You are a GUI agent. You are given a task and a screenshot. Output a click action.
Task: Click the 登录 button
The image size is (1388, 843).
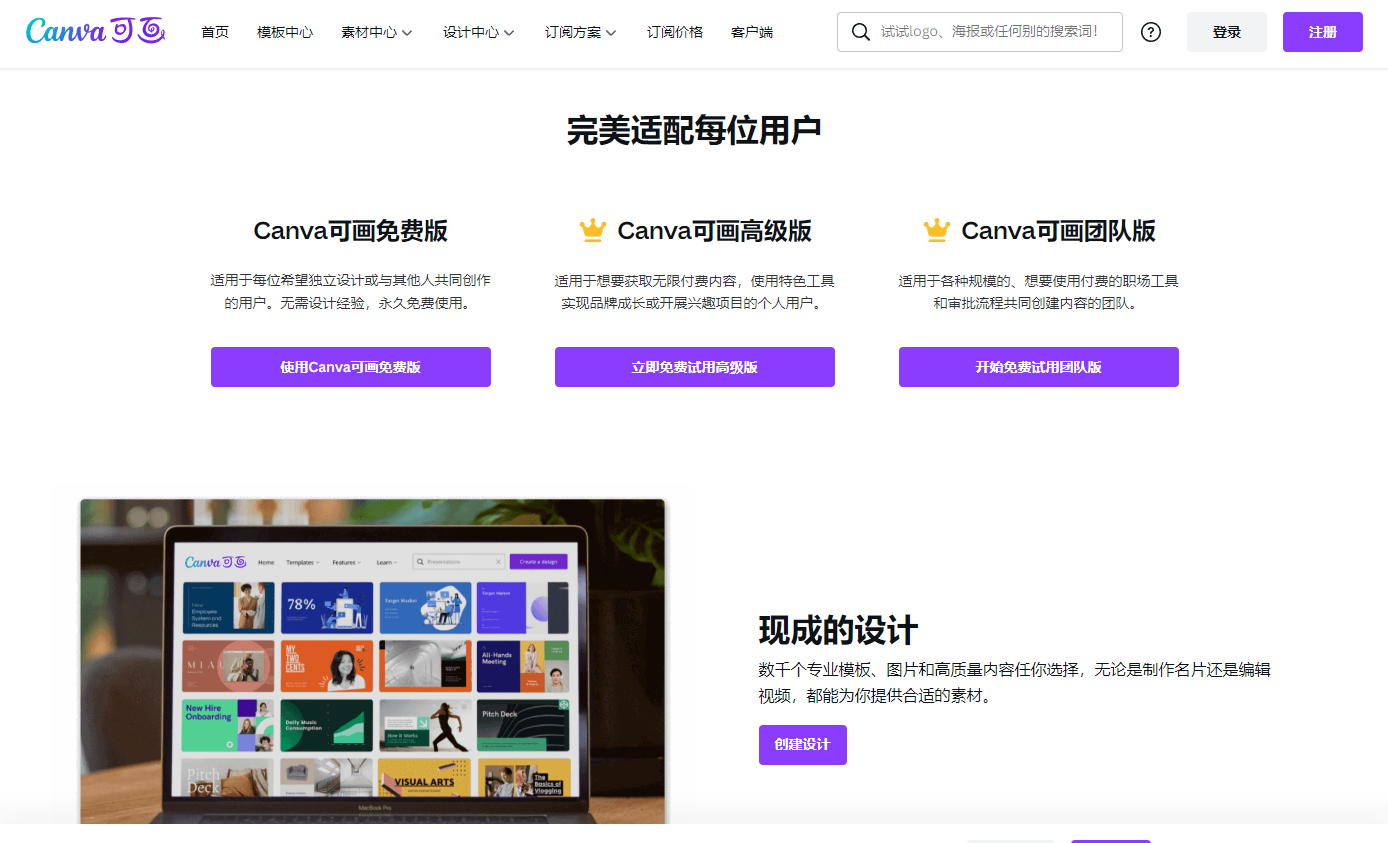(1227, 32)
